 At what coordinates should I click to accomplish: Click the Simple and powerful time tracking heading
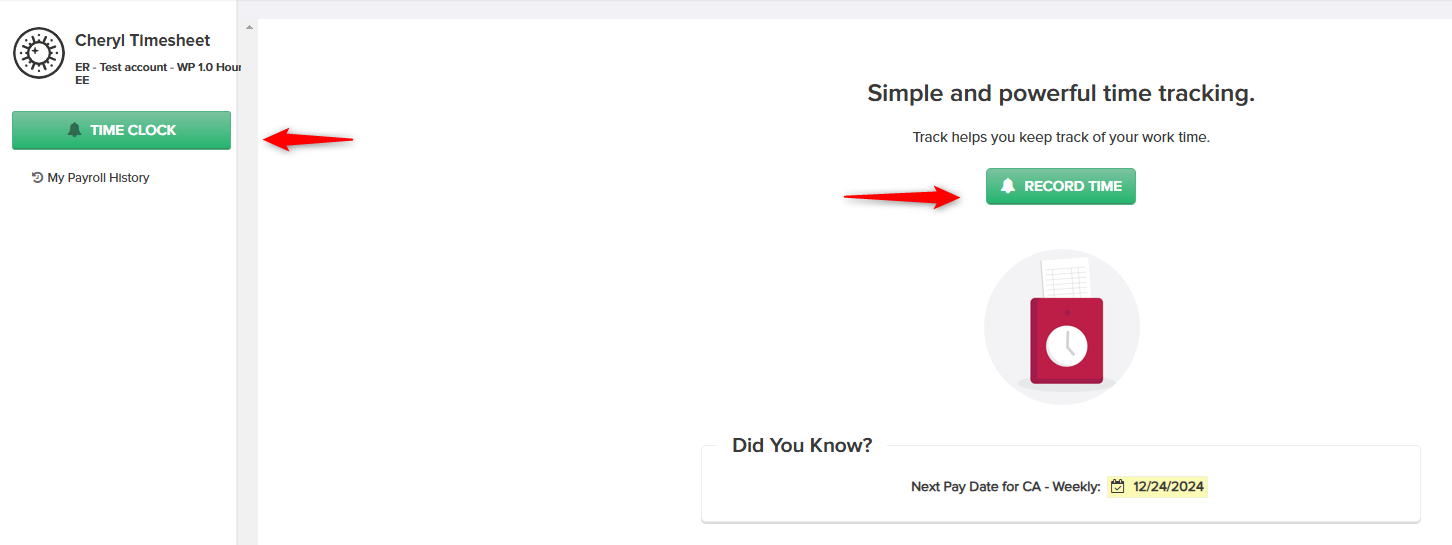tap(1061, 94)
